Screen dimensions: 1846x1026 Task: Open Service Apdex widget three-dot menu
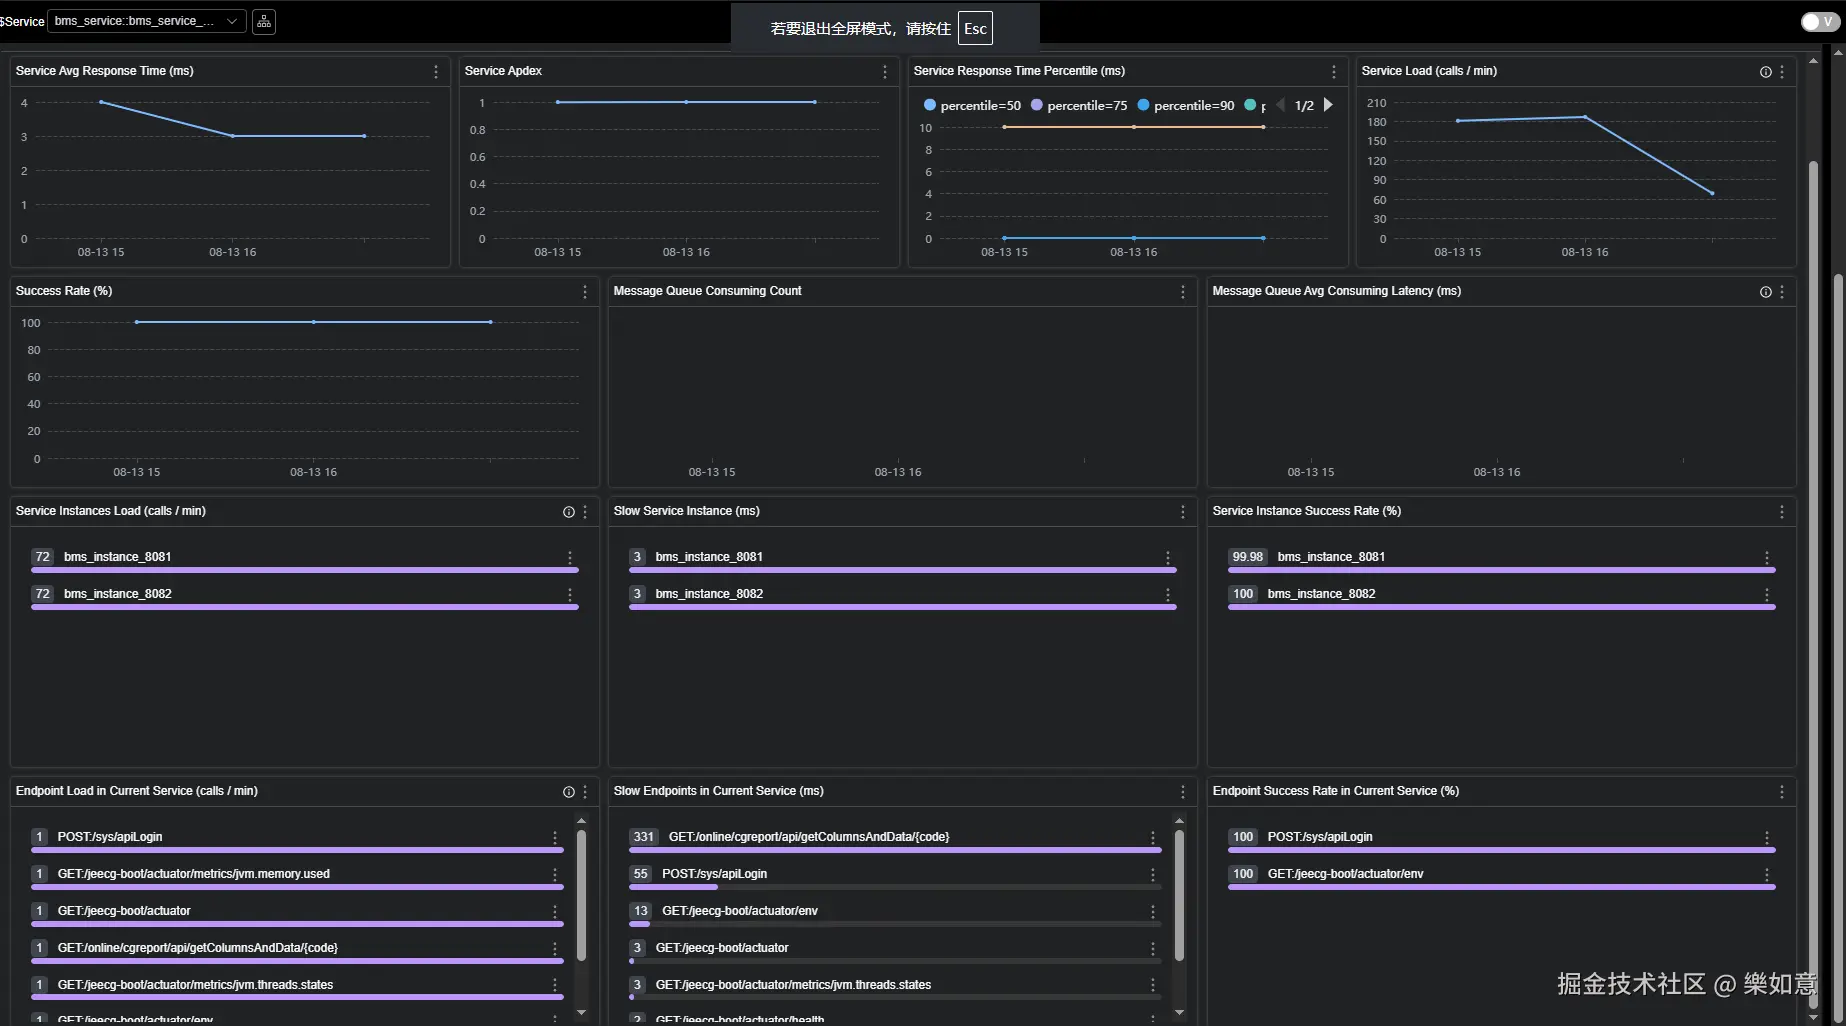point(885,72)
